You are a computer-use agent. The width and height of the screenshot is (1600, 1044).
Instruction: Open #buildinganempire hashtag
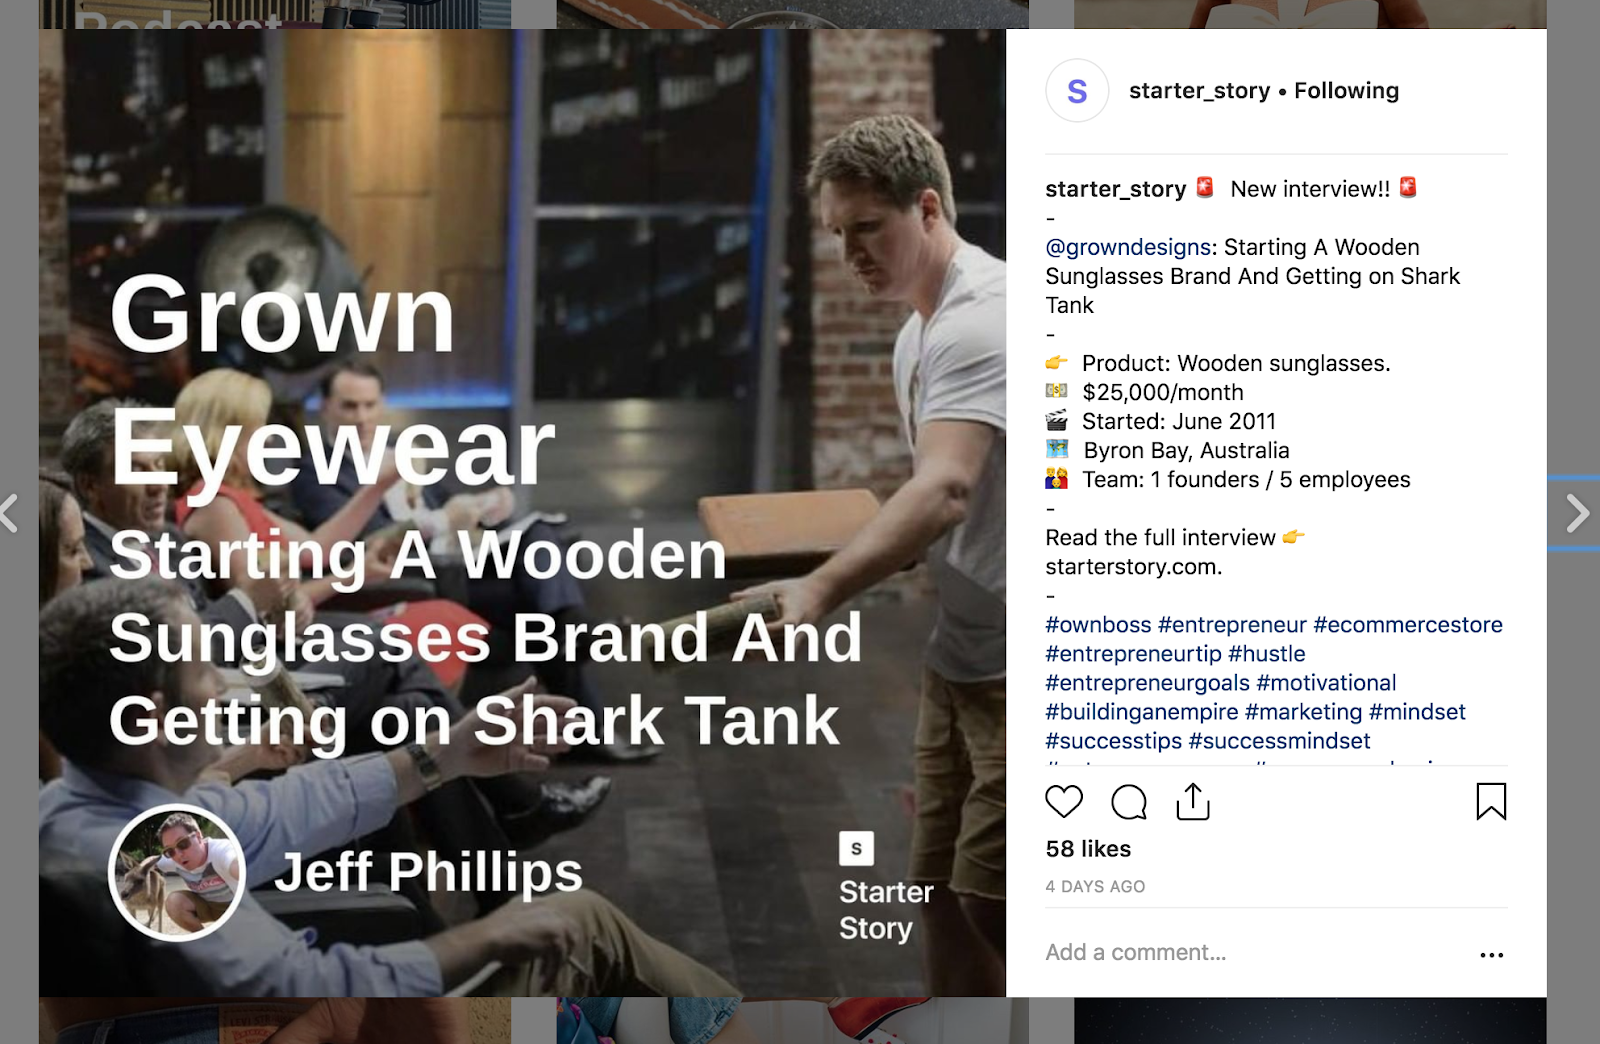1142,712
